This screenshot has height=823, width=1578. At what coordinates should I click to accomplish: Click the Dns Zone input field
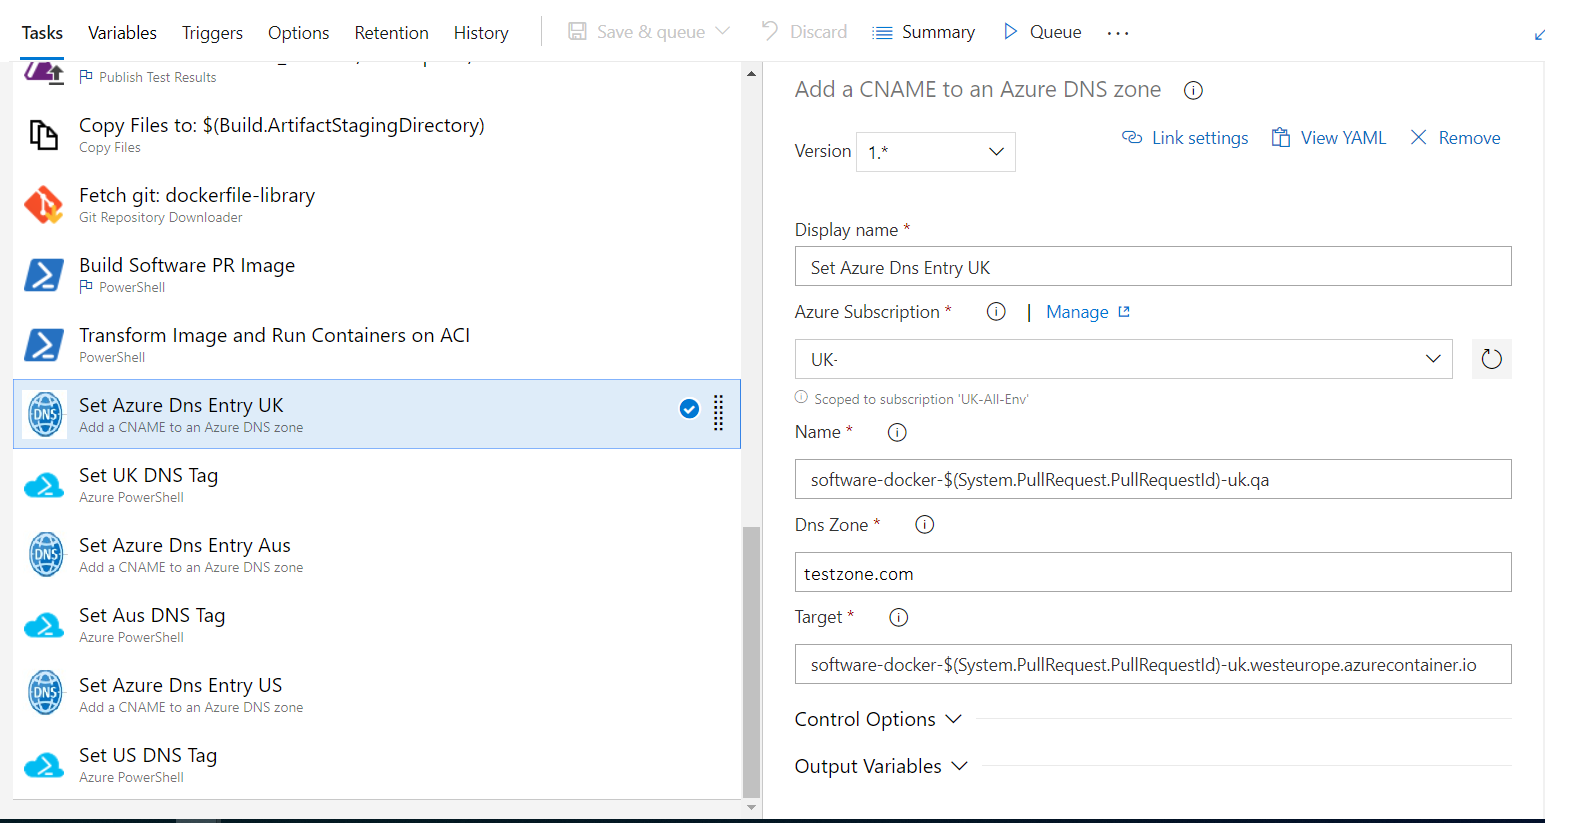coord(1153,572)
